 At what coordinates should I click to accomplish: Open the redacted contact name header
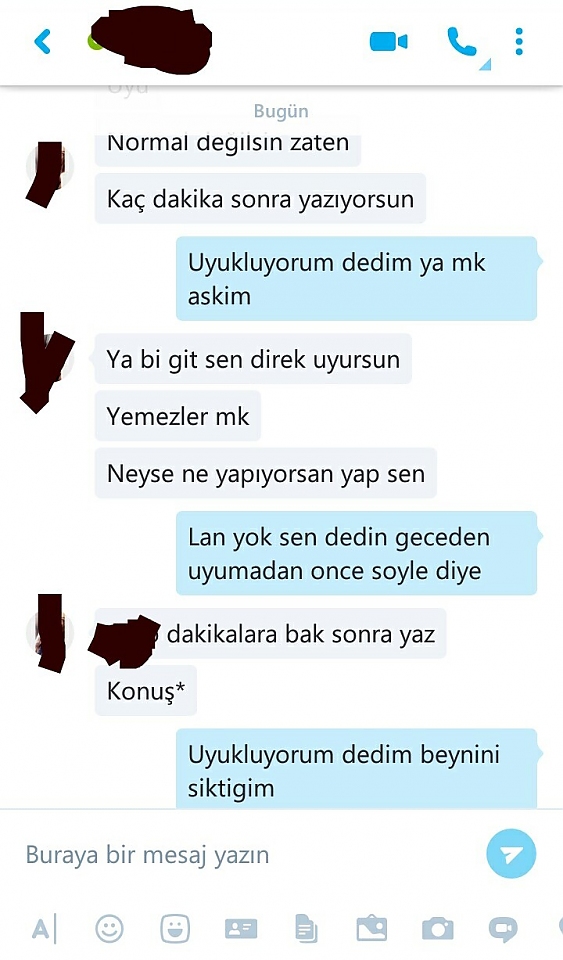coord(150,42)
